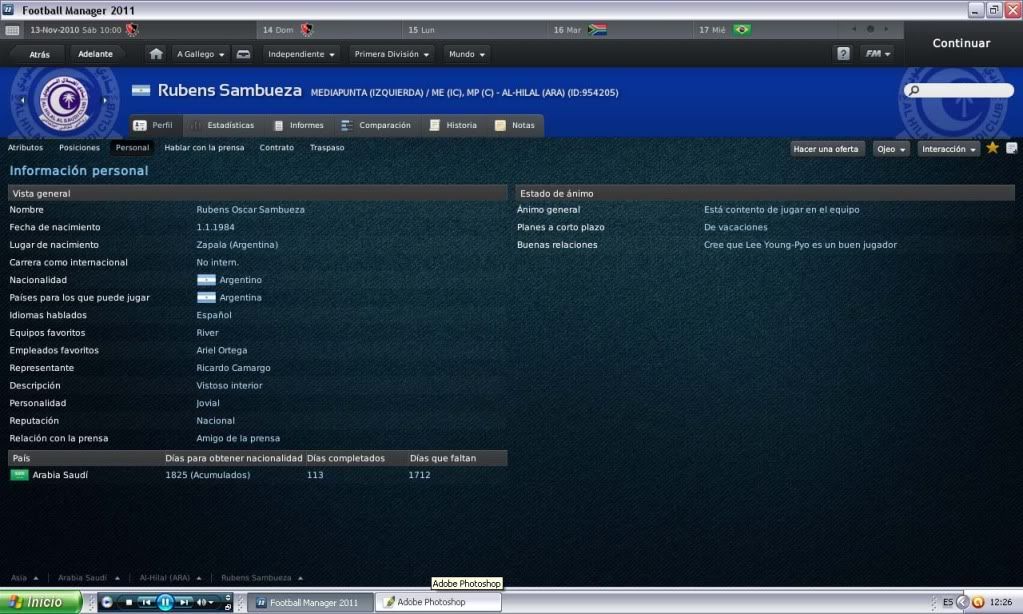Switch to the Comparación tab

376,125
